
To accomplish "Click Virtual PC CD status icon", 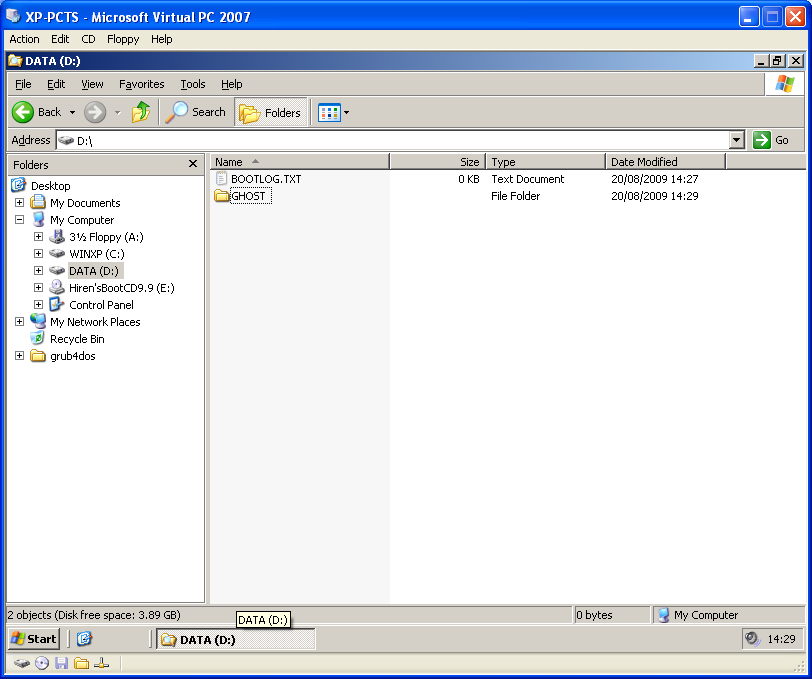I will [42, 663].
